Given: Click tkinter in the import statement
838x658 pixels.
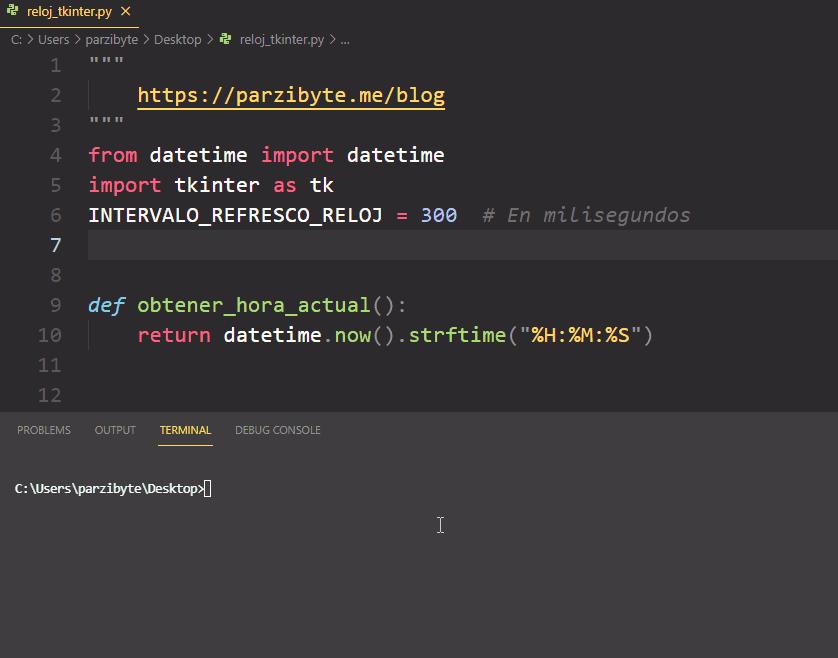Looking at the screenshot, I should coord(217,185).
